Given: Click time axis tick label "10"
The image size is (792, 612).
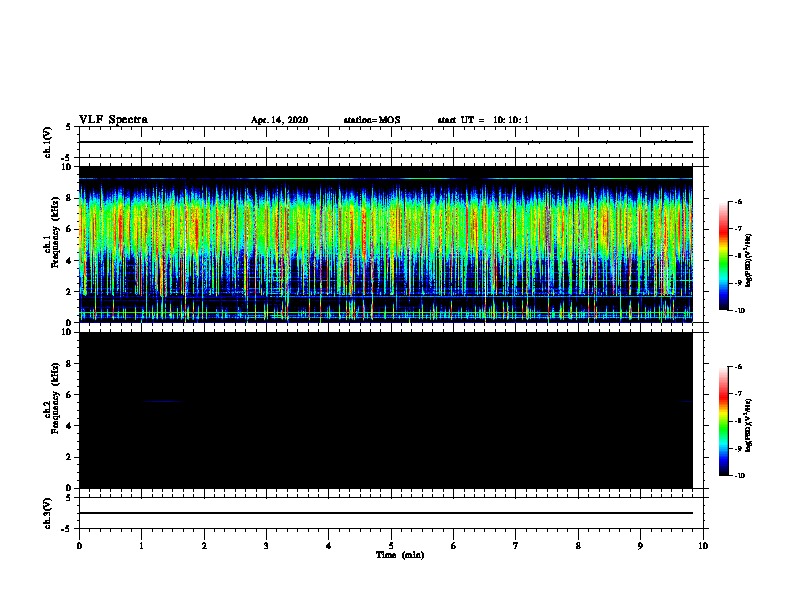Looking at the screenshot, I should (703, 546).
